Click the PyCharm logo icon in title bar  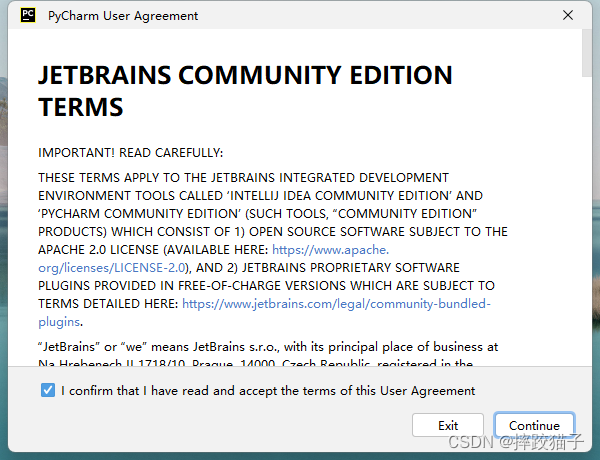point(28,15)
